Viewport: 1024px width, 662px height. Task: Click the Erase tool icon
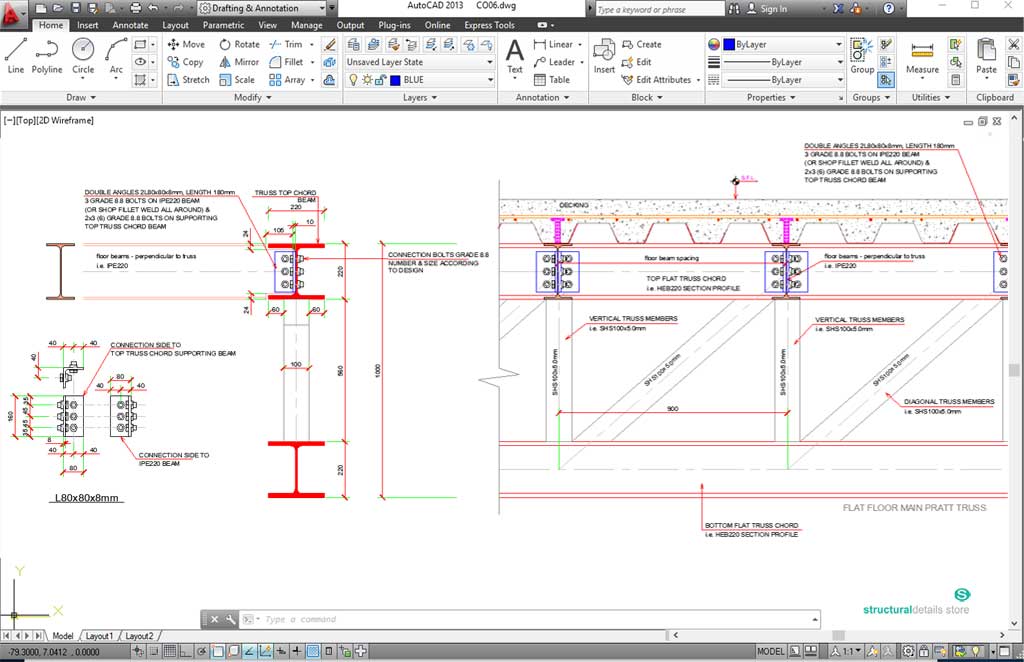tap(330, 44)
